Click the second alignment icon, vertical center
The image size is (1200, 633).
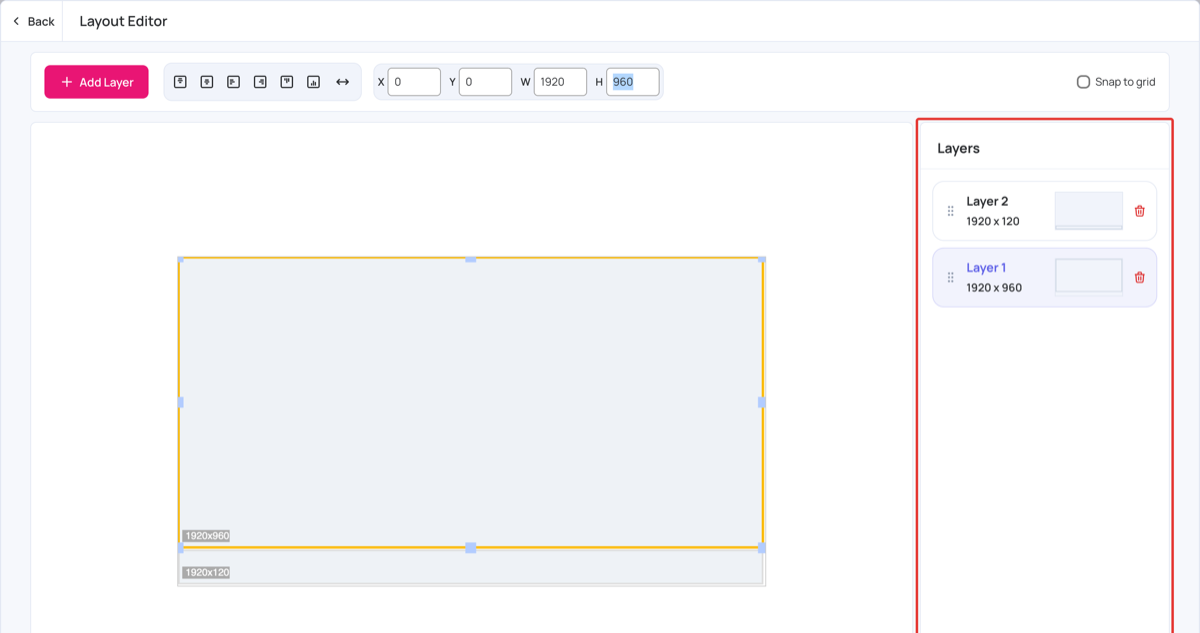coord(207,82)
